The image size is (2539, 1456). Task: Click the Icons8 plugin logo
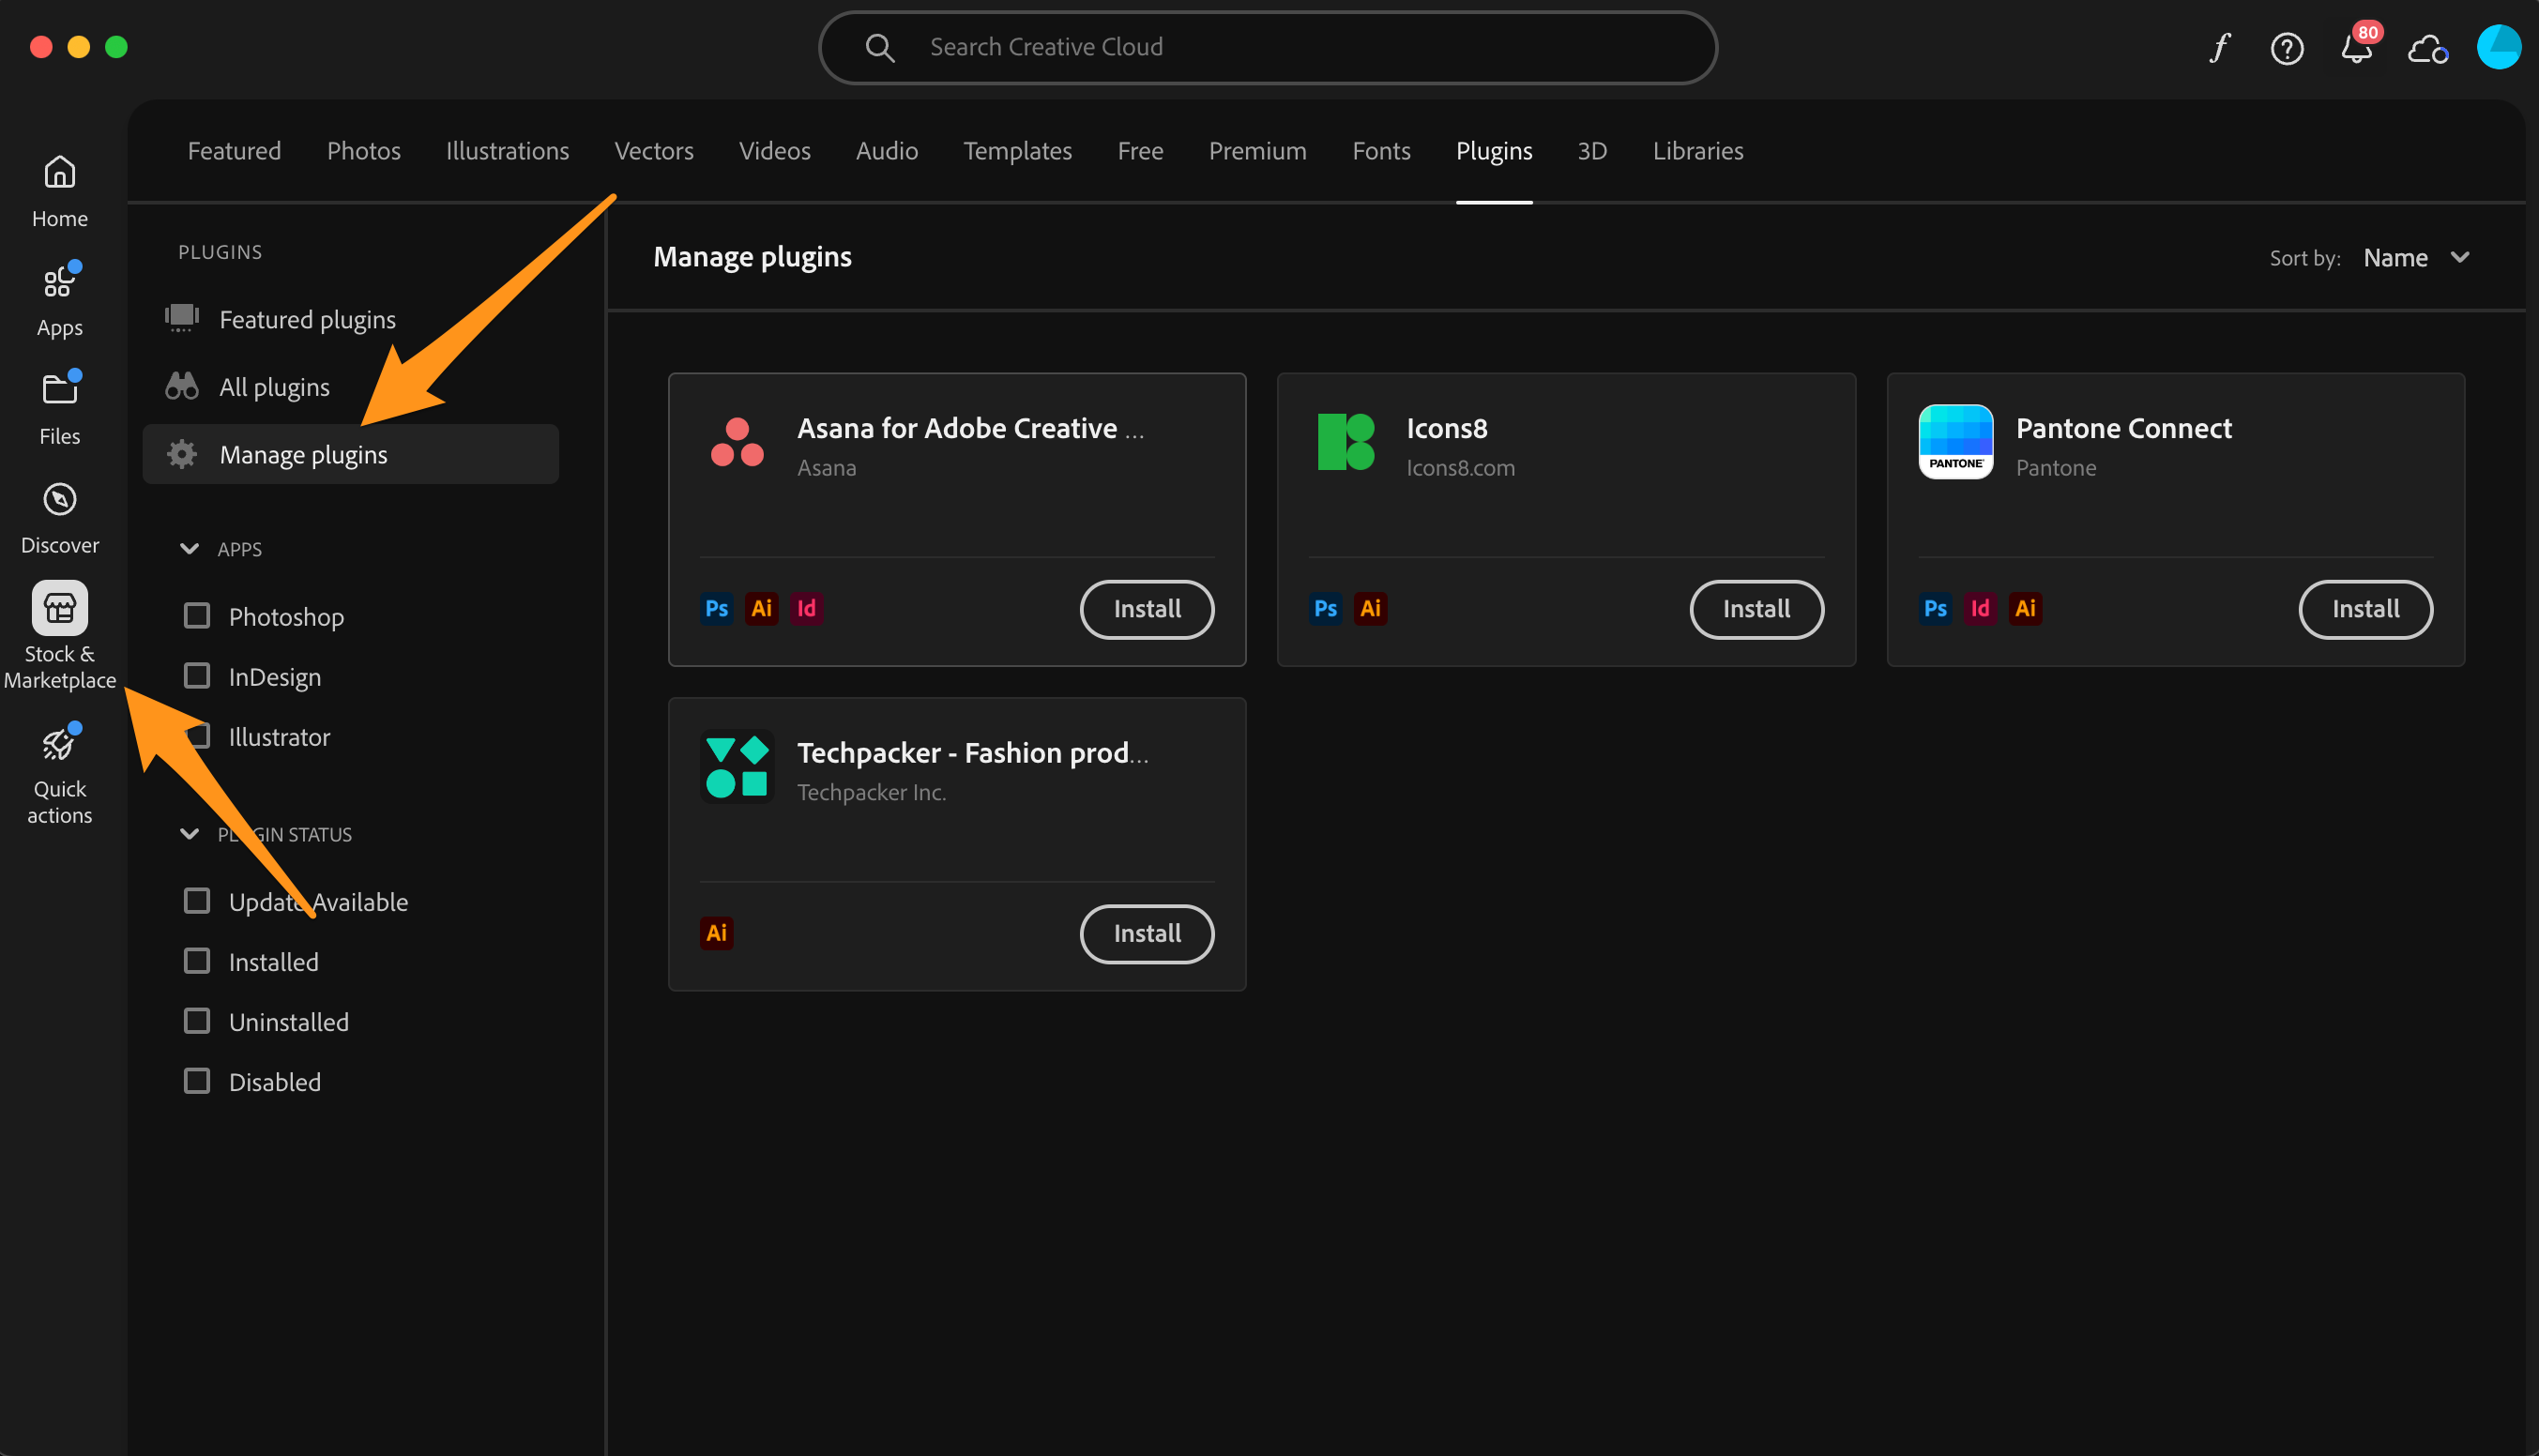[1346, 442]
